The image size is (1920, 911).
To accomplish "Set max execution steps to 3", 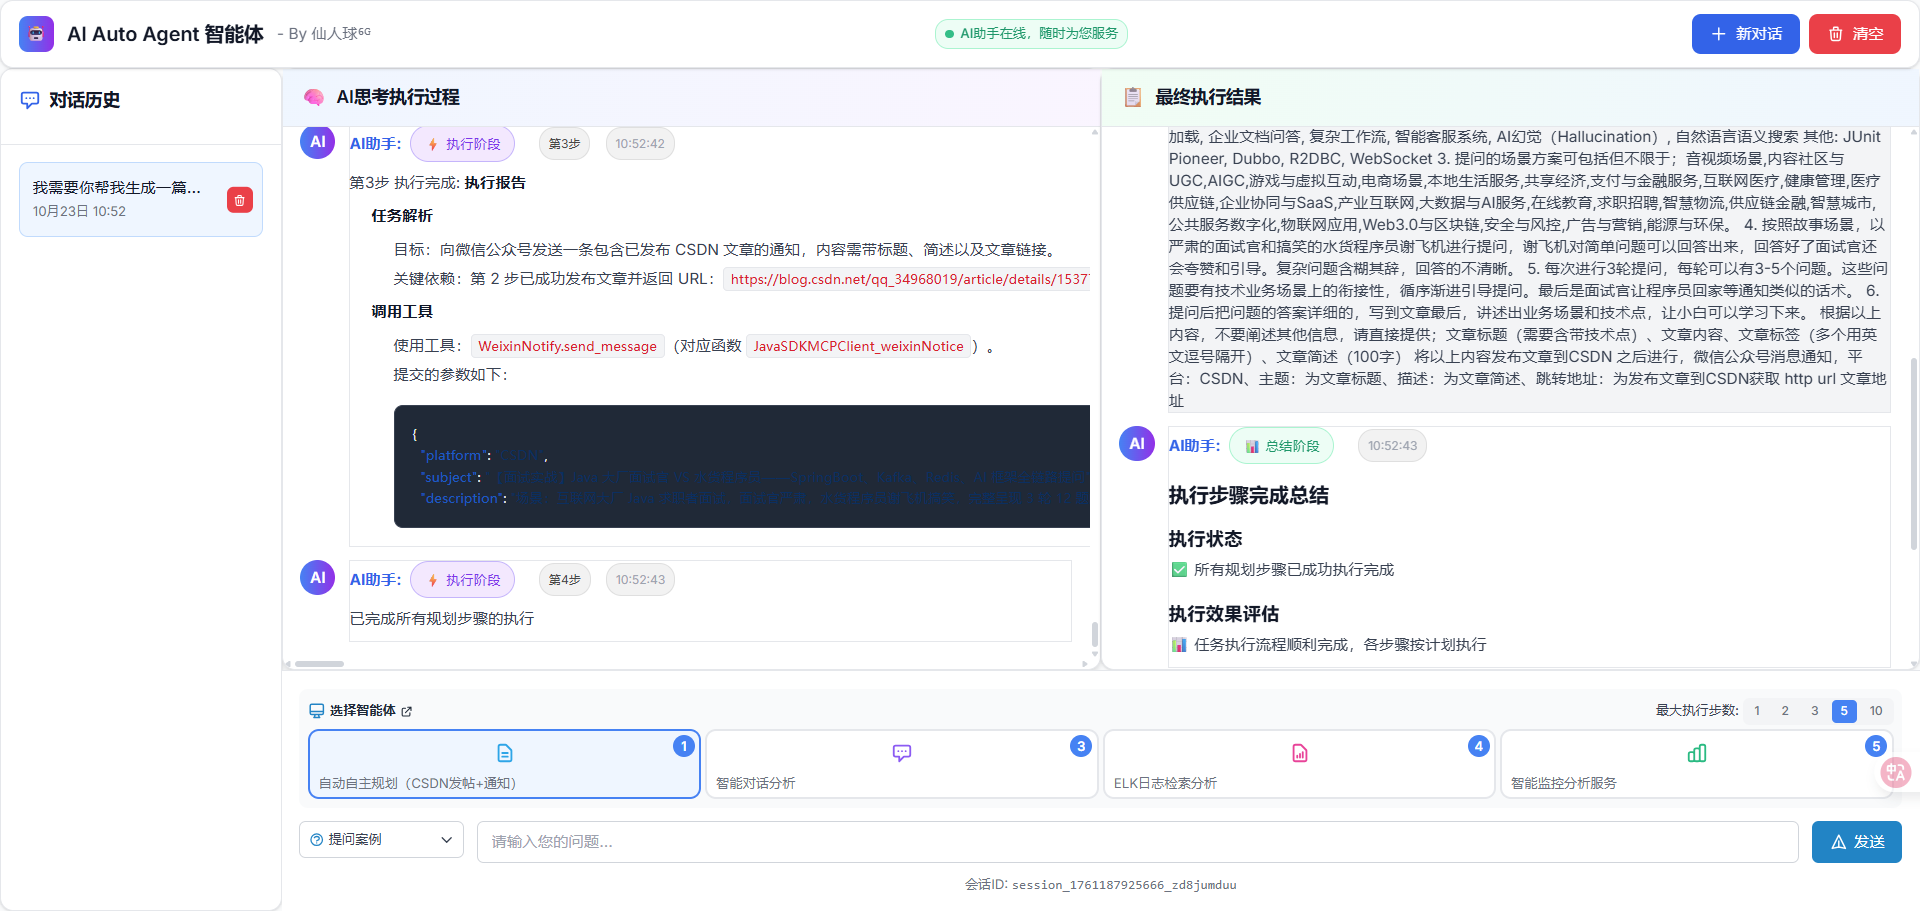I will [1814, 711].
